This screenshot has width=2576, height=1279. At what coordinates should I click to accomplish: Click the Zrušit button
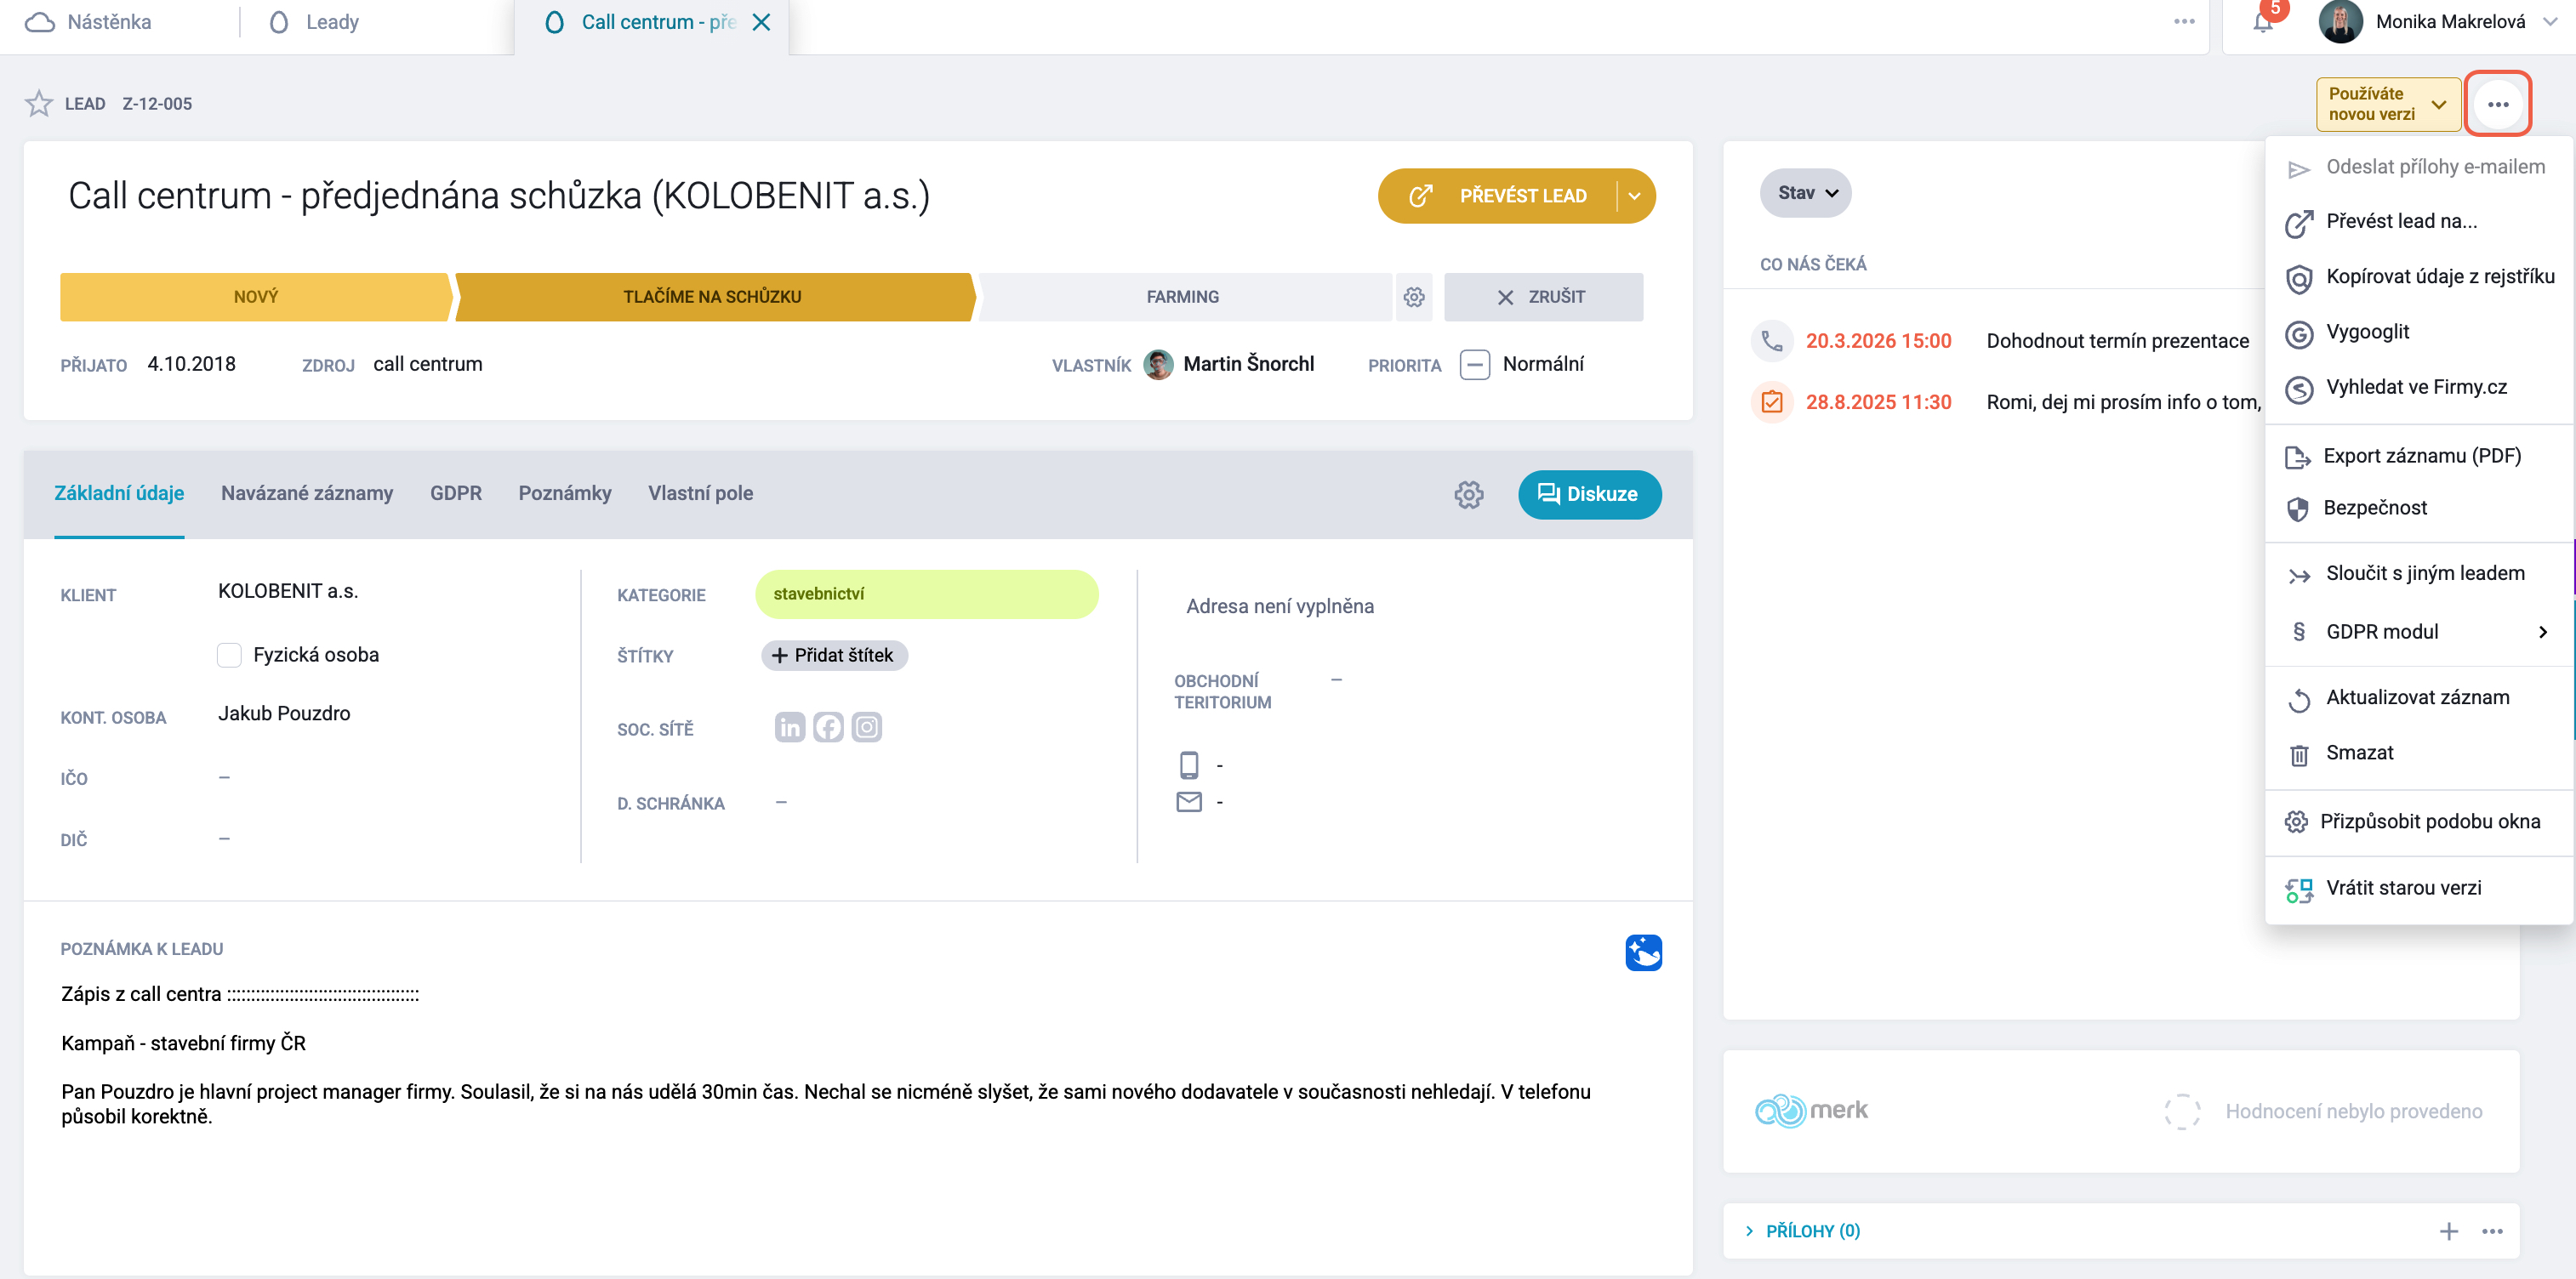[1543, 297]
